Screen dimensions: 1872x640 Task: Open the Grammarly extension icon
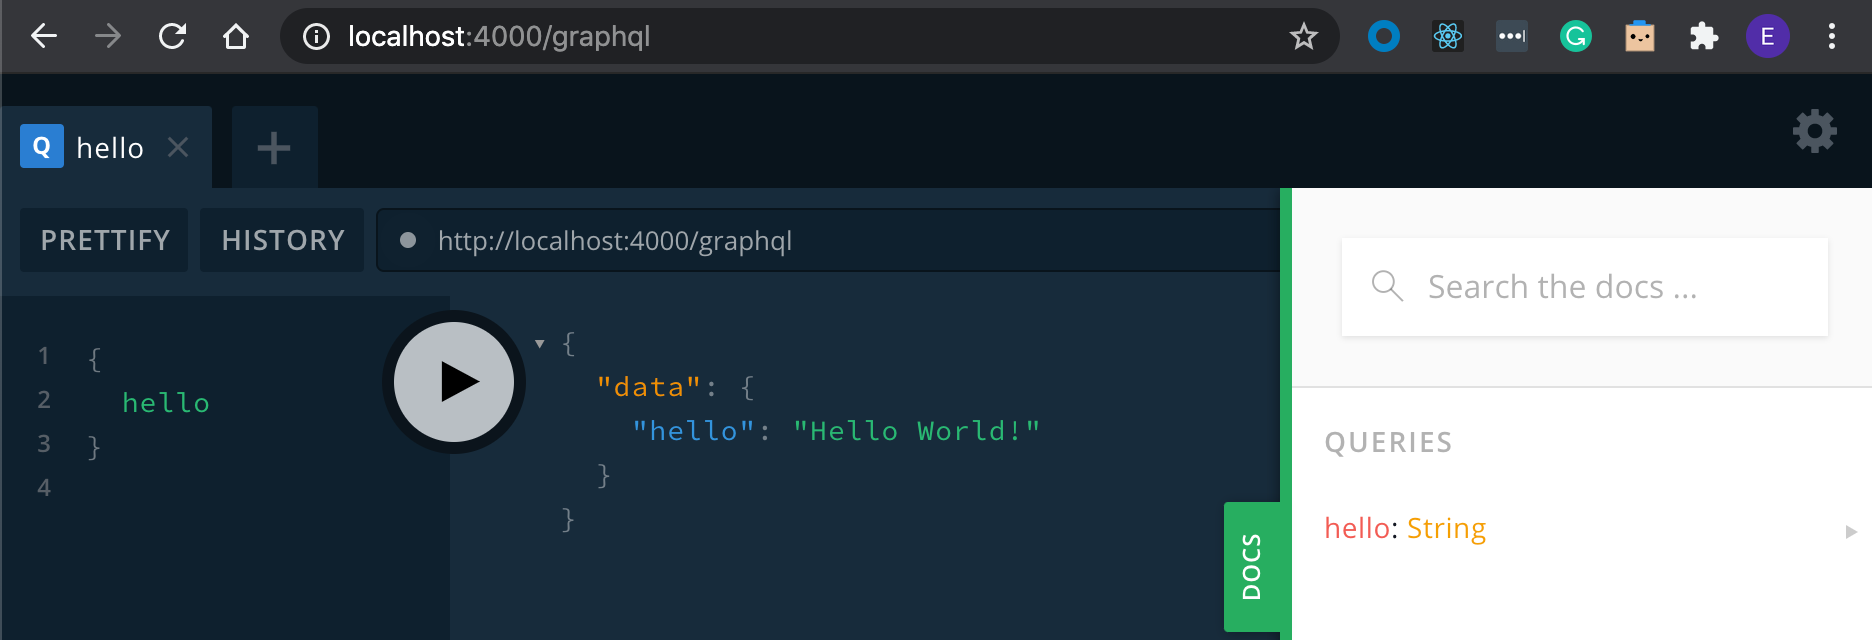point(1575,37)
